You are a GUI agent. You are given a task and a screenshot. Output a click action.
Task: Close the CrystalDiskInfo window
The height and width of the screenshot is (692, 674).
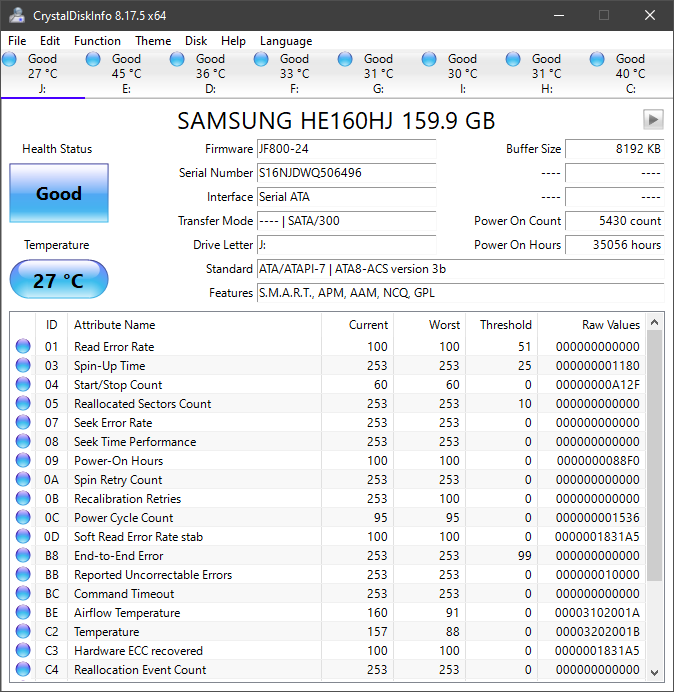tap(650, 15)
